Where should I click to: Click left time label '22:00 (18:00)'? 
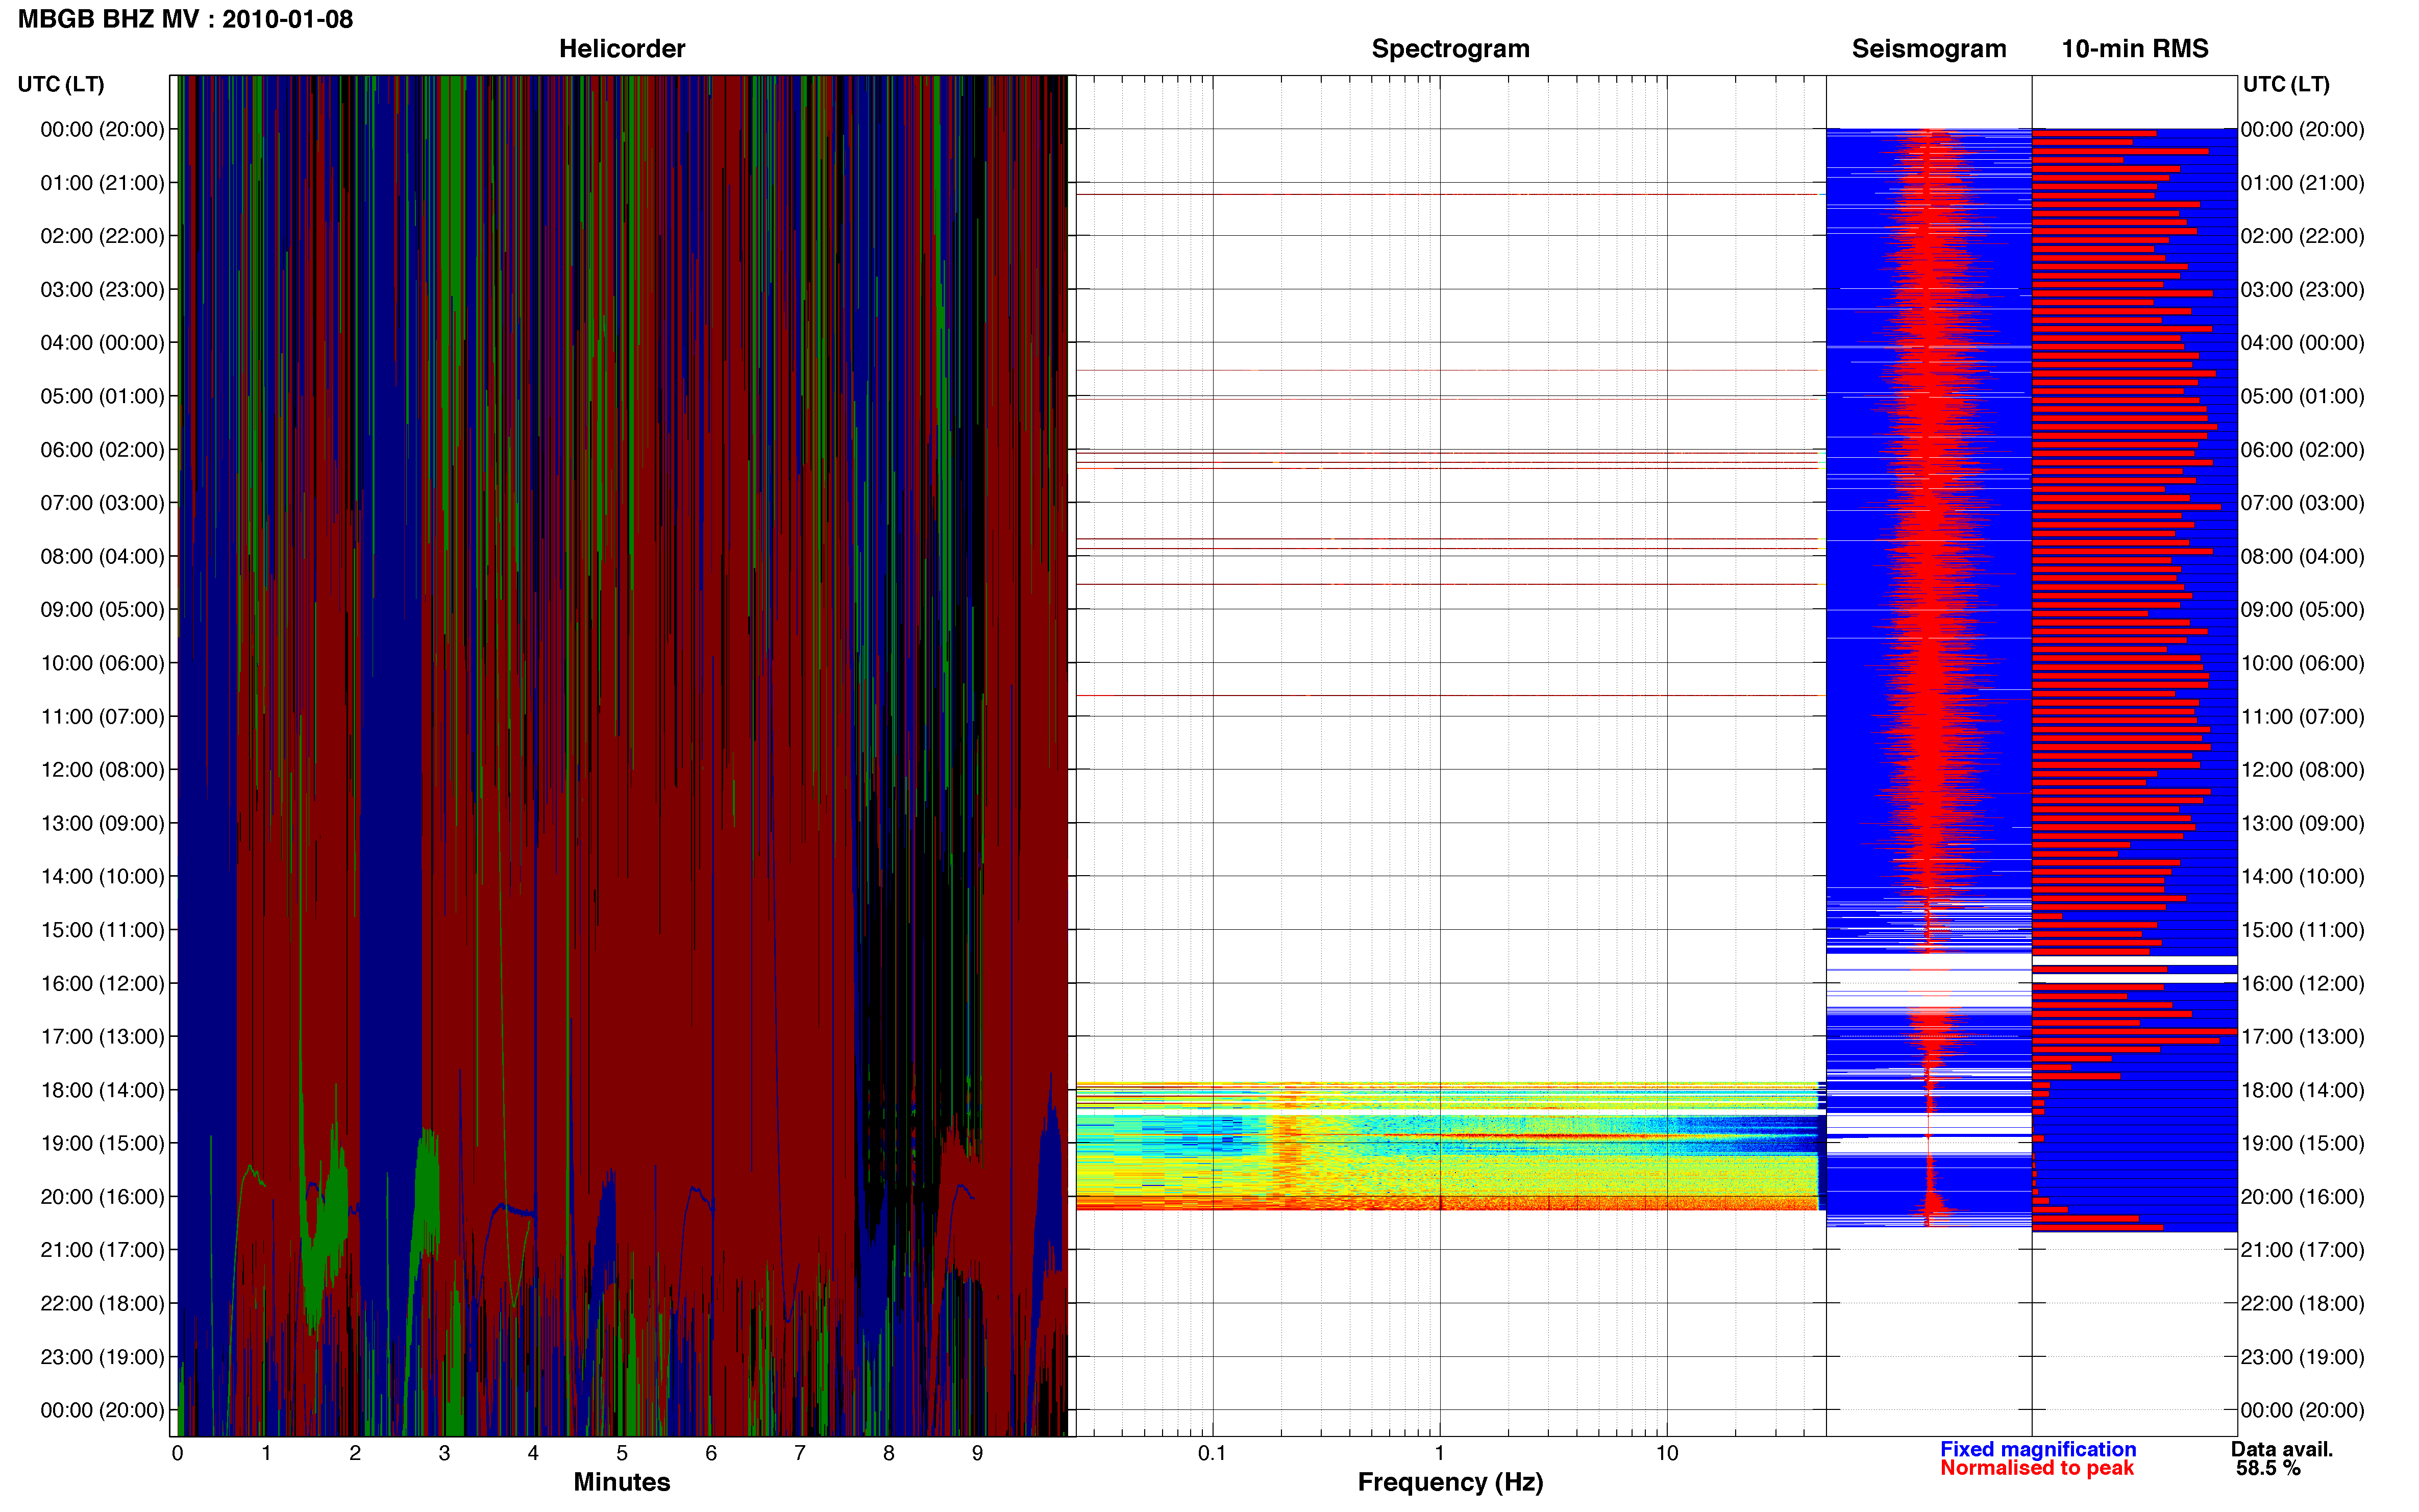(102, 1304)
